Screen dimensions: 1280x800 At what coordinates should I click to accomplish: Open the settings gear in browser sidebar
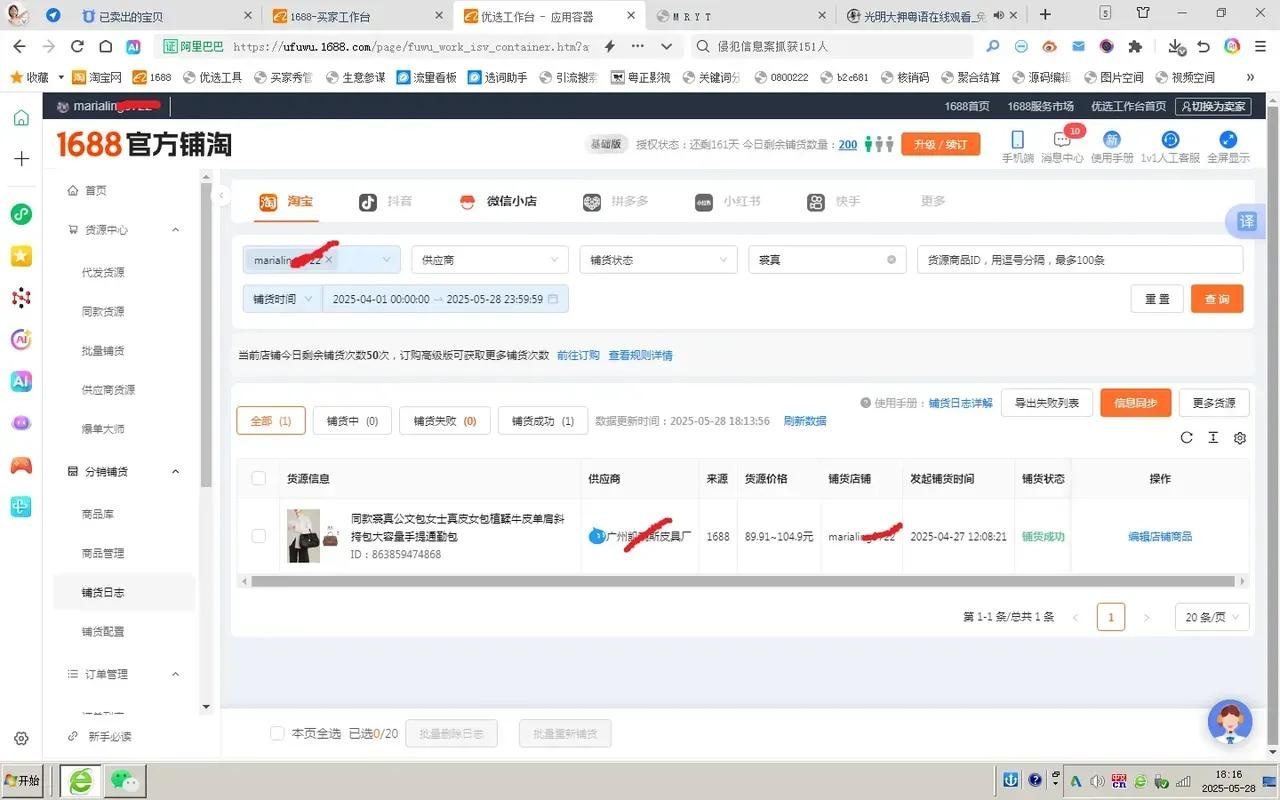tap(21, 738)
